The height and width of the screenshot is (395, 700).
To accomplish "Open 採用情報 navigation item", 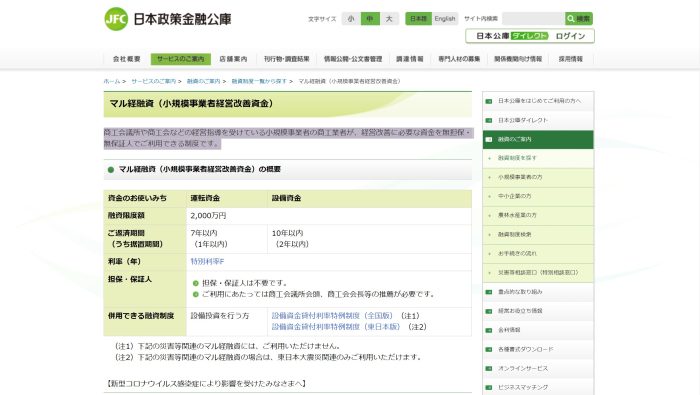I will 571,59.
